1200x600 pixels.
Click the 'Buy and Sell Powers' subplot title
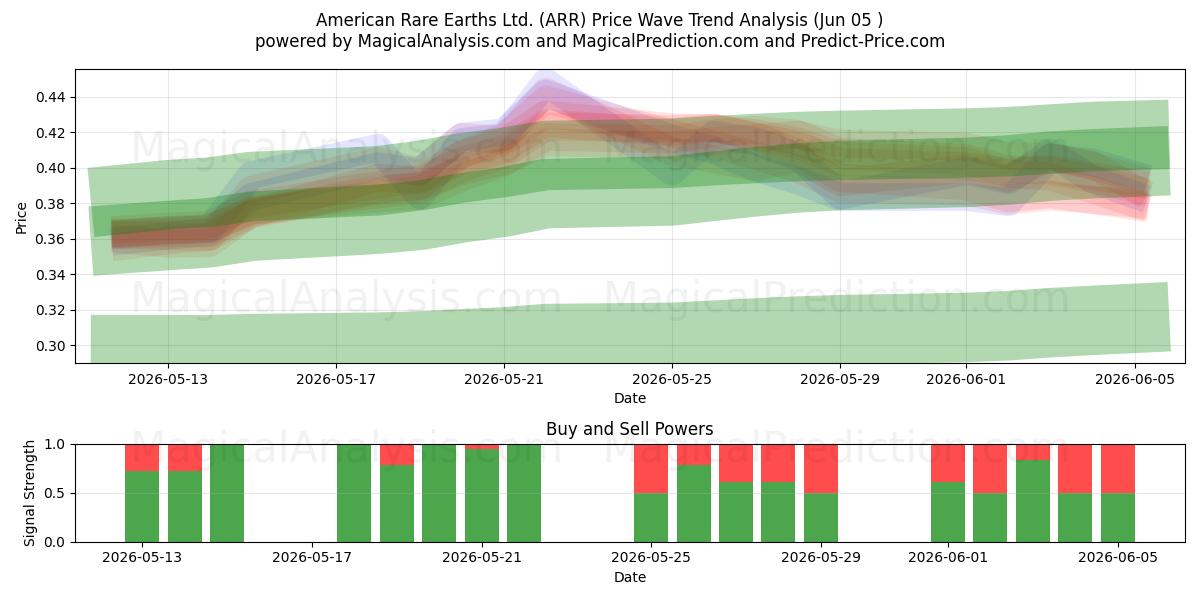click(x=630, y=429)
